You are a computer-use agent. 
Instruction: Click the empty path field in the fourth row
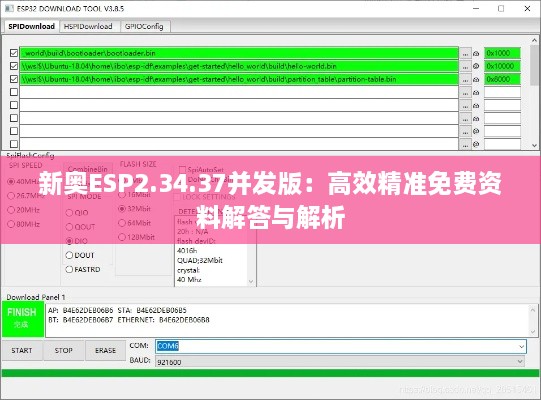(x=239, y=92)
